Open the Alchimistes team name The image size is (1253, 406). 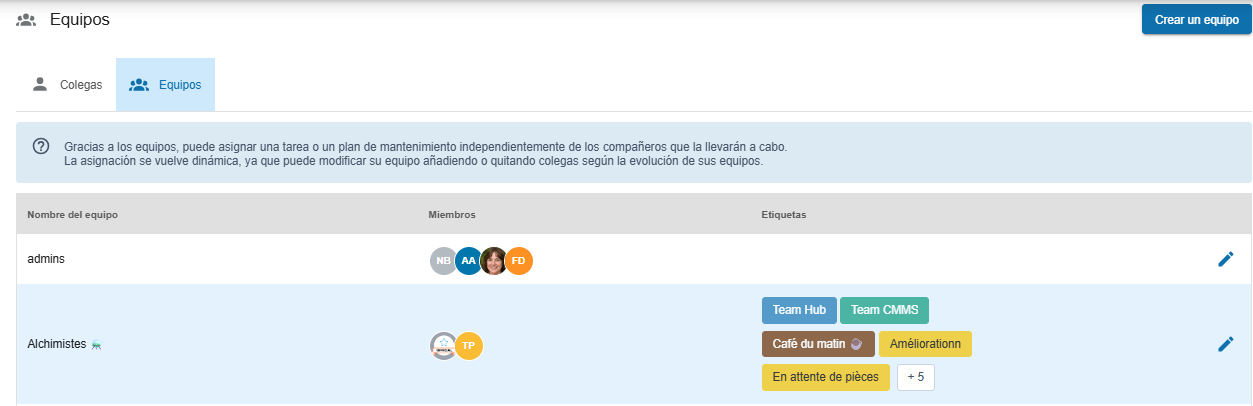coord(57,344)
